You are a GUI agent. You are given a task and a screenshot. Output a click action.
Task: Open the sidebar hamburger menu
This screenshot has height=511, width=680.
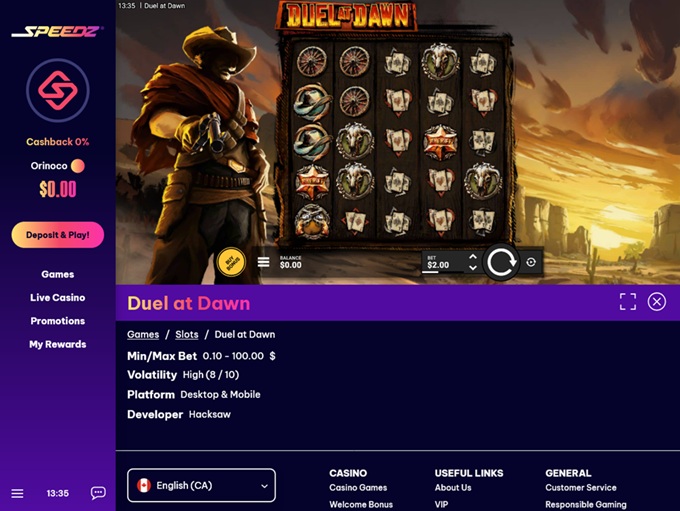coord(17,493)
